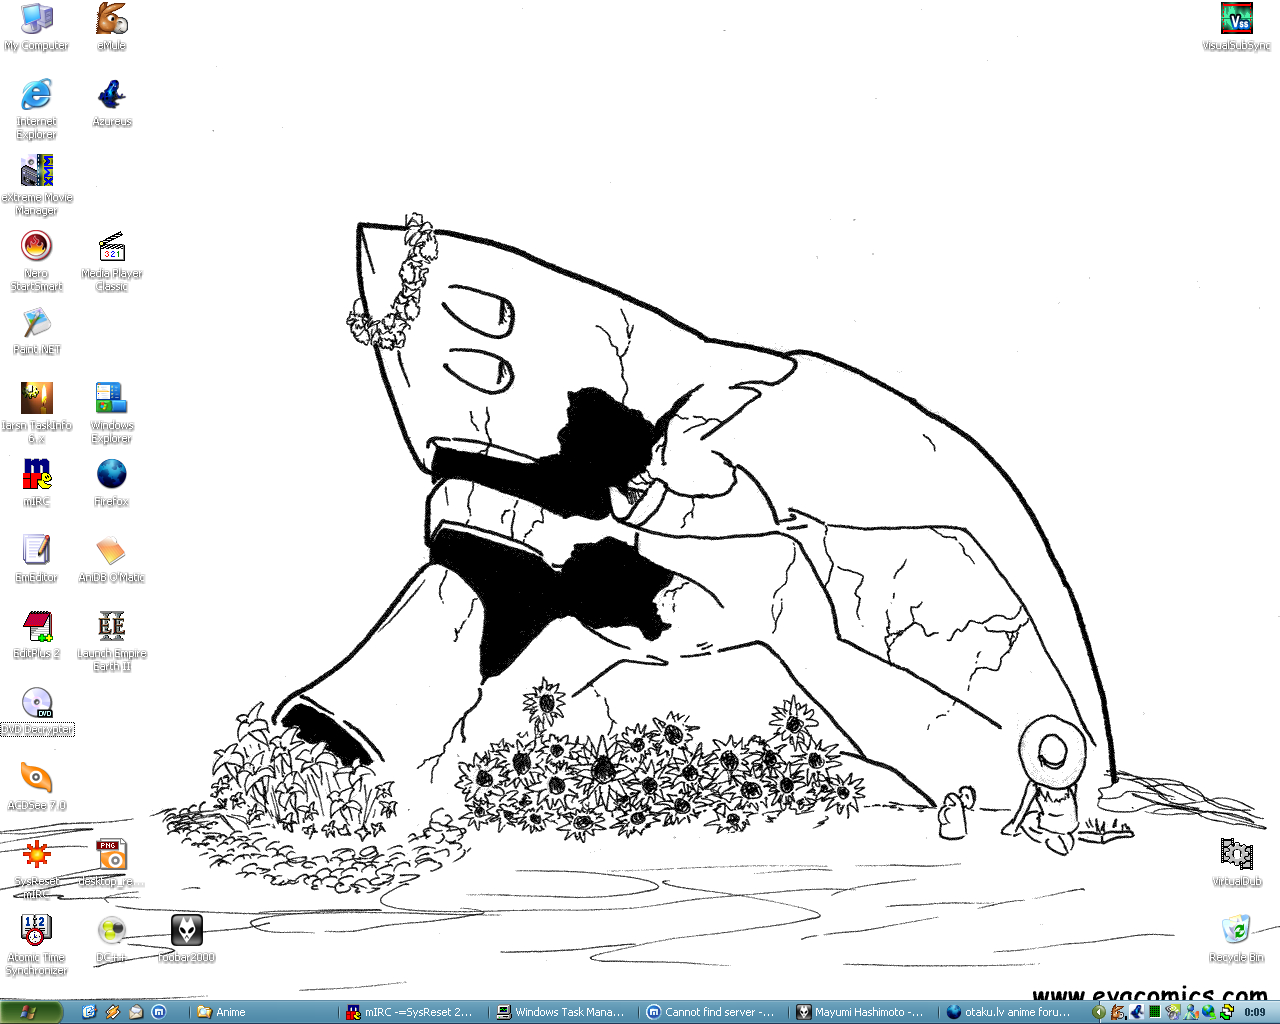This screenshot has height=1024, width=1280.
Task: Expand hidden tray icons arrow
Action: (1099, 1012)
